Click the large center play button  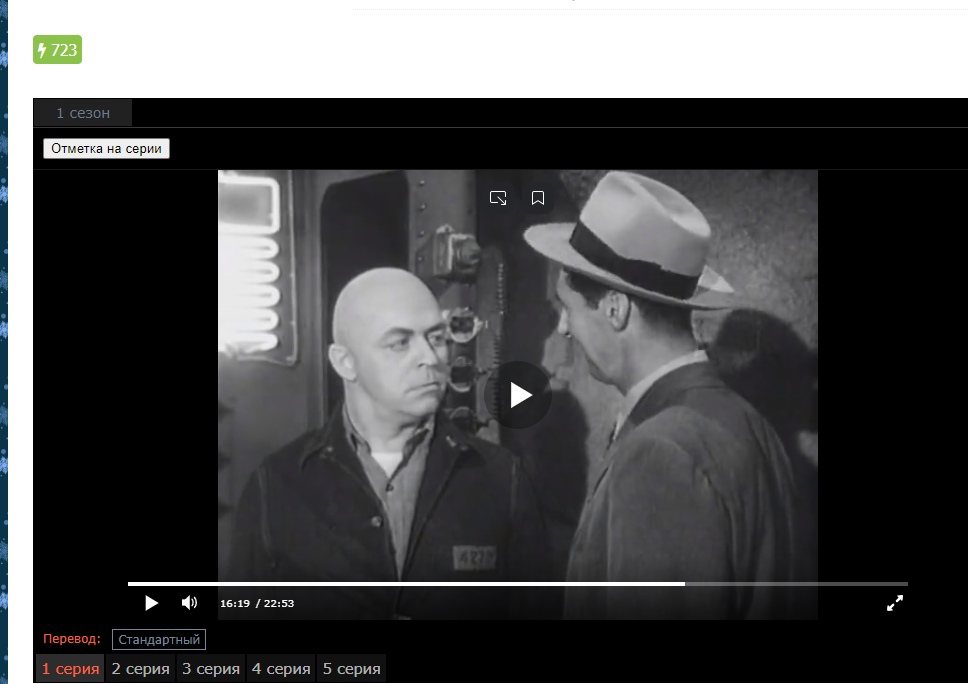point(518,395)
